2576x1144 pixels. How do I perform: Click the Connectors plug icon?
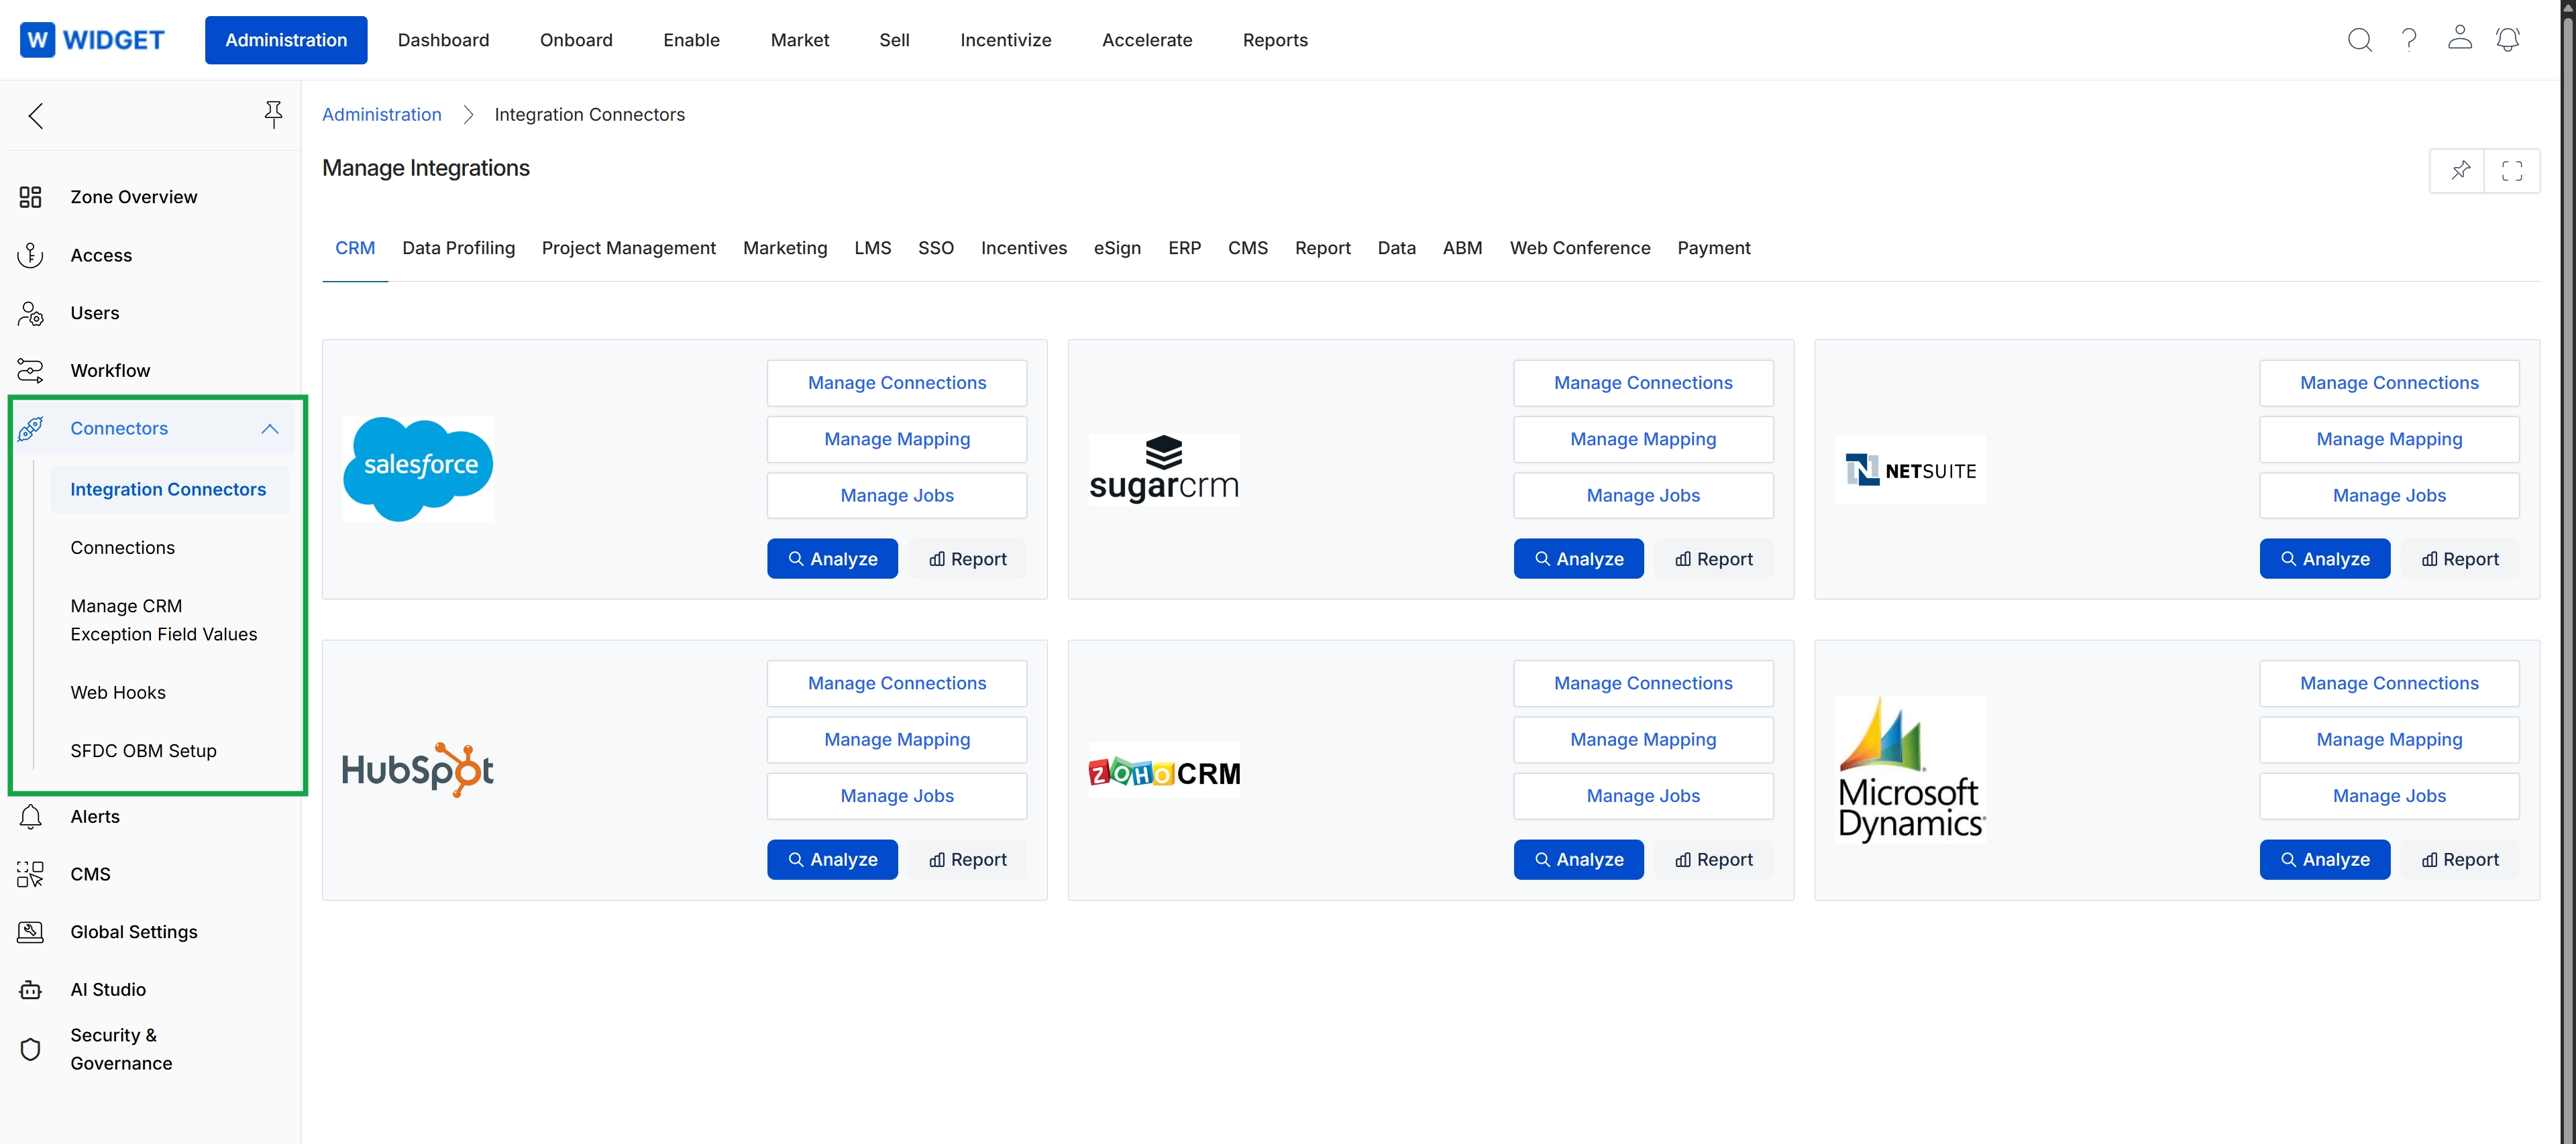tap(30, 429)
